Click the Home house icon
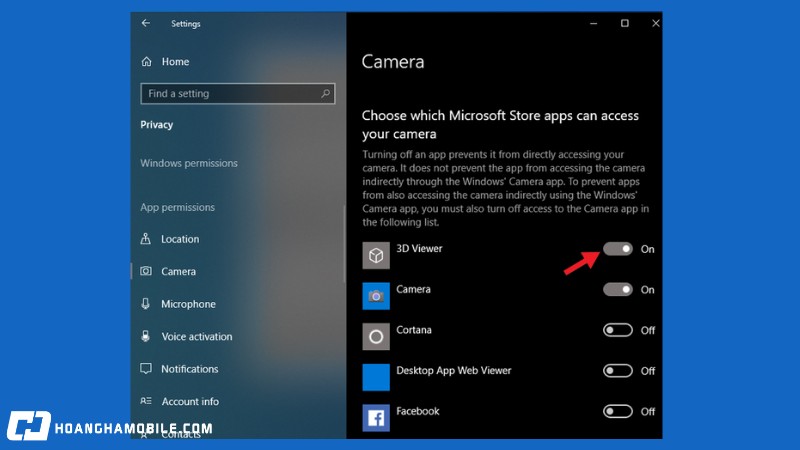The height and width of the screenshot is (450, 800). click(147, 62)
